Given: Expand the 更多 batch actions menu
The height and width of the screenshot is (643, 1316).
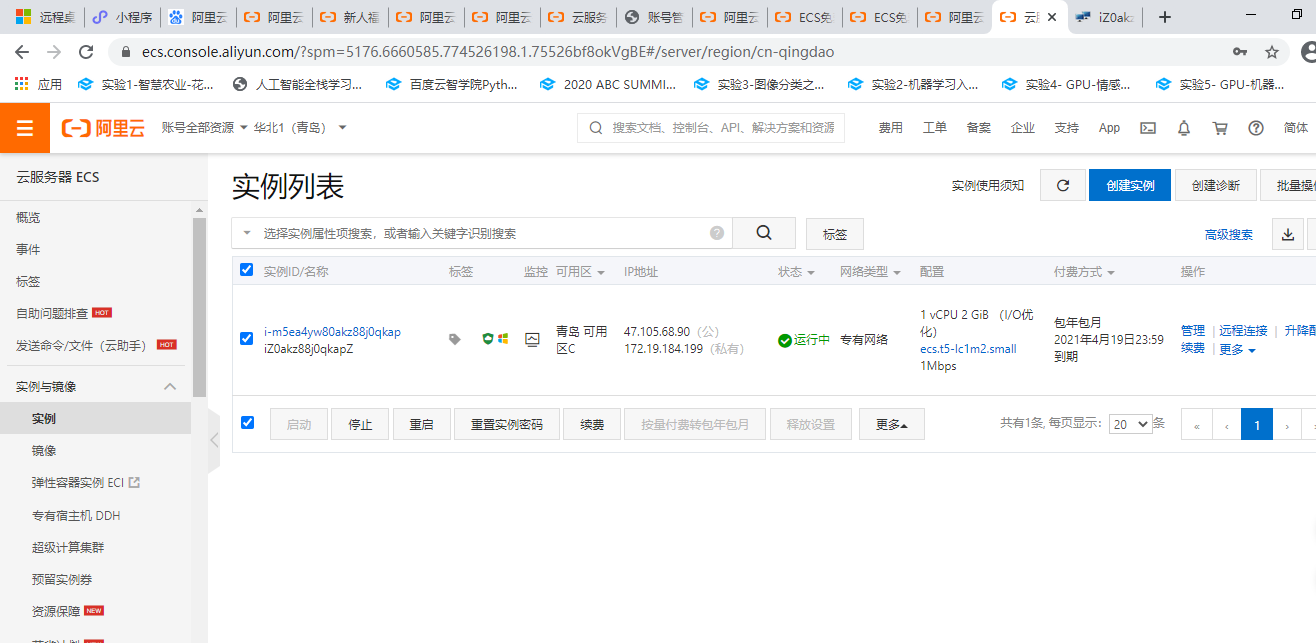Looking at the screenshot, I should coord(891,425).
